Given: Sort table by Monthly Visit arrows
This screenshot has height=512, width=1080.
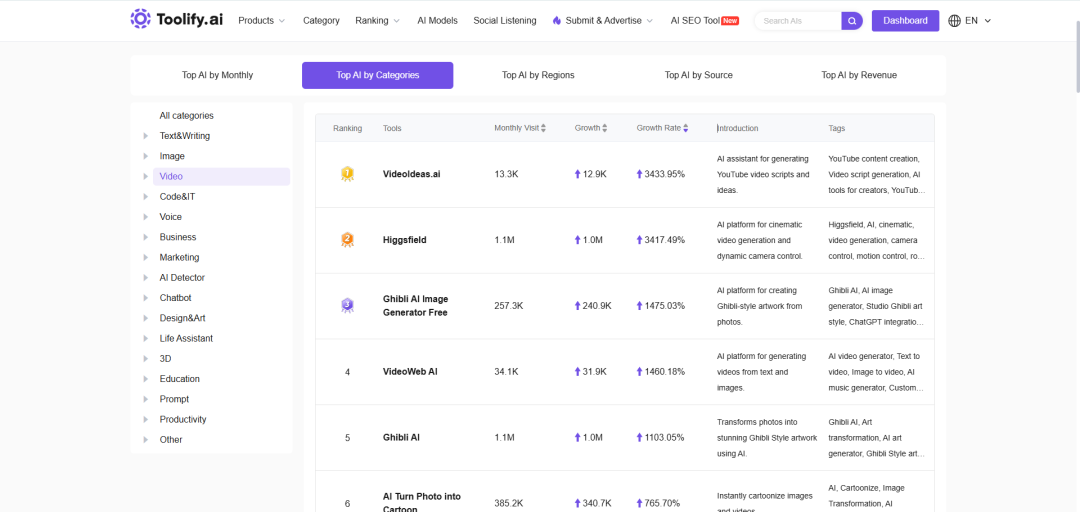Looking at the screenshot, I should [543, 128].
